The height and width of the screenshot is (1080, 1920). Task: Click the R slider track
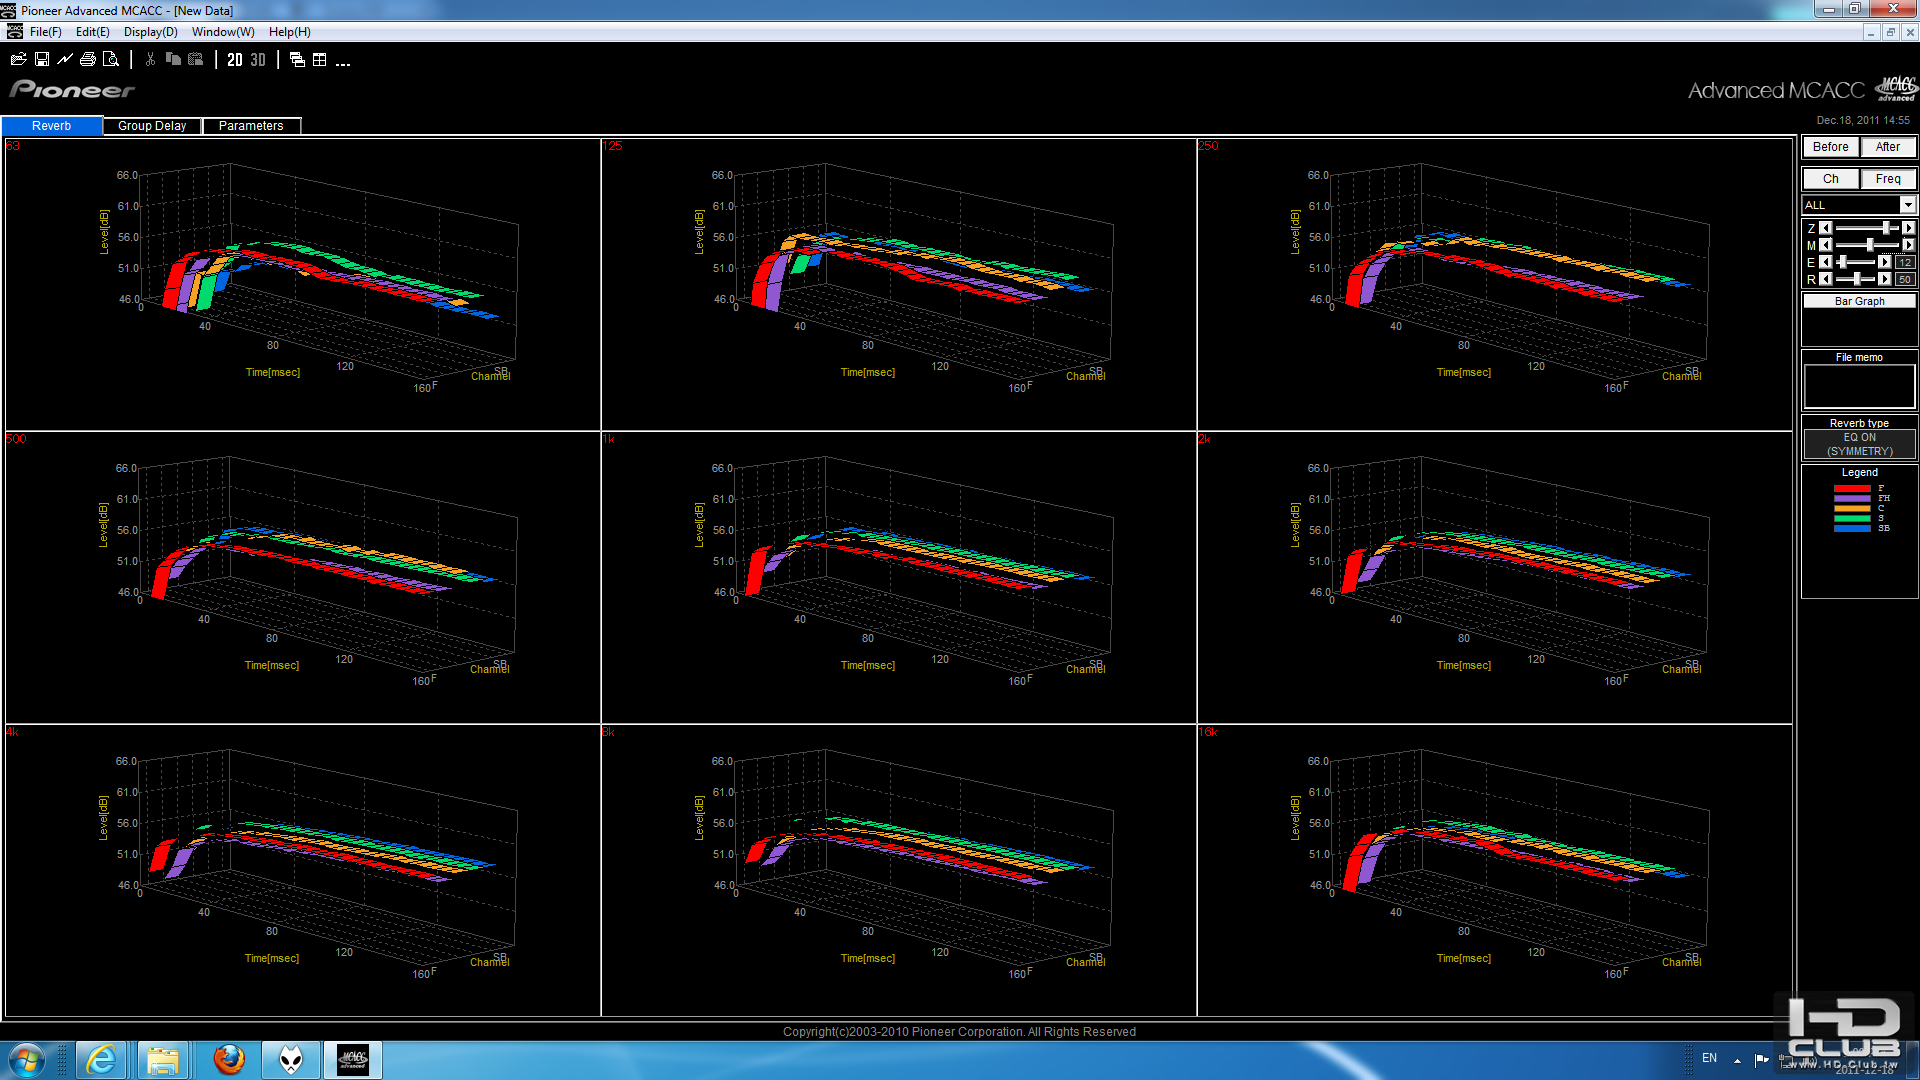1856,279
